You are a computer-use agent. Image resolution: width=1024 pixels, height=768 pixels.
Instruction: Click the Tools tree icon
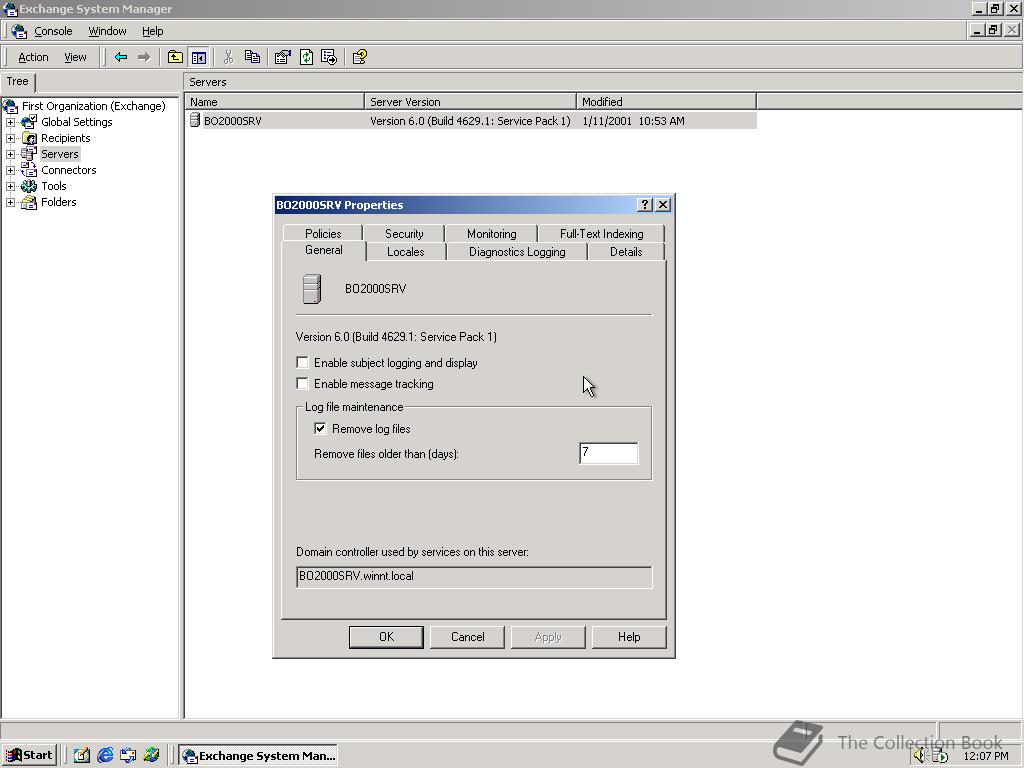coord(29,186)
